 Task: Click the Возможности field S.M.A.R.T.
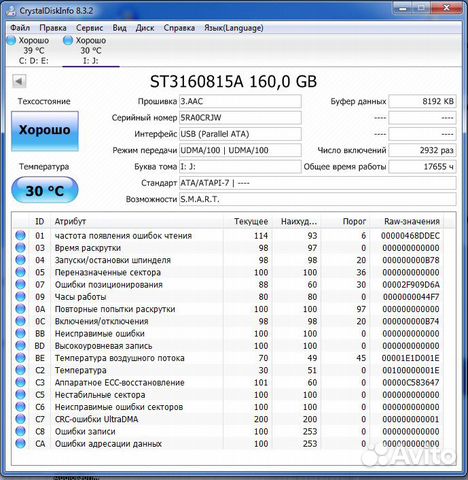[x=318, y=199]
